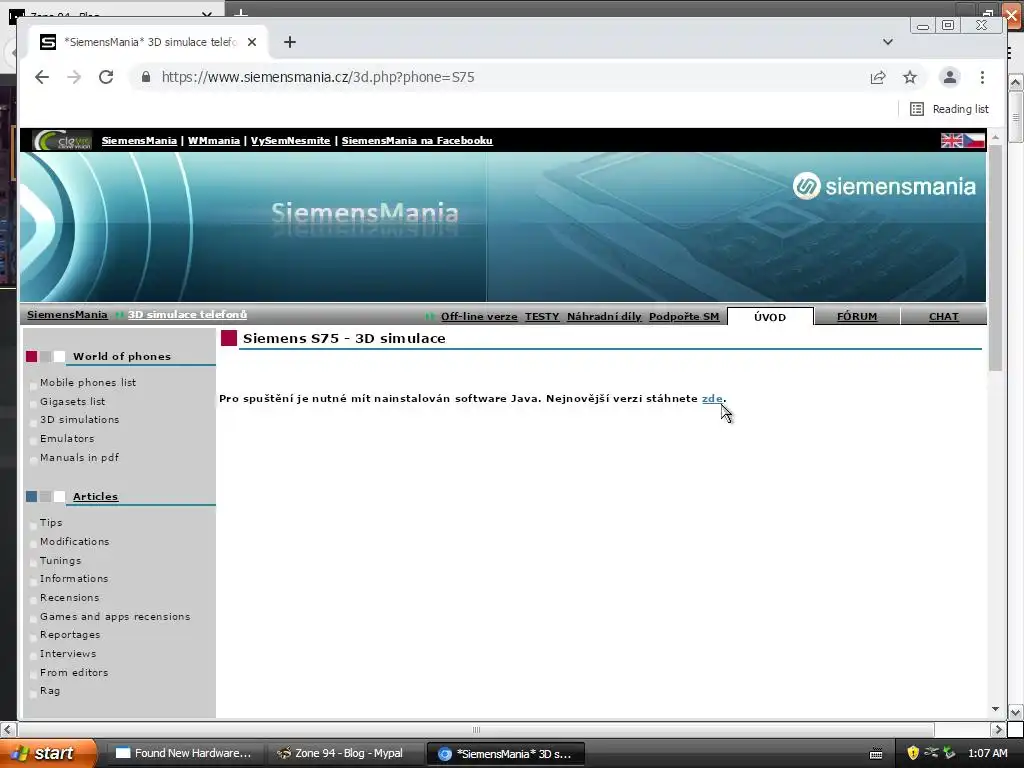This screenshot has height=768, width=1024.
Task: Switch to the CHAT tab
Action: pyautogui.click(x=944, y=317)
